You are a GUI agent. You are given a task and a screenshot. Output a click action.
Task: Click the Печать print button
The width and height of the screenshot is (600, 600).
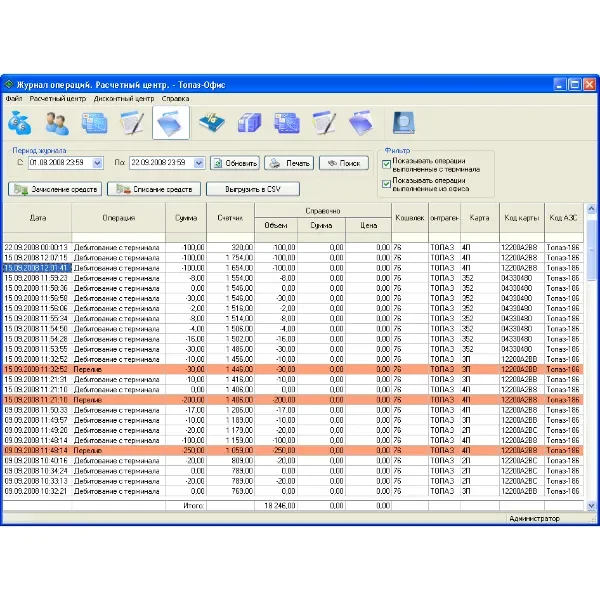point(289,163)
